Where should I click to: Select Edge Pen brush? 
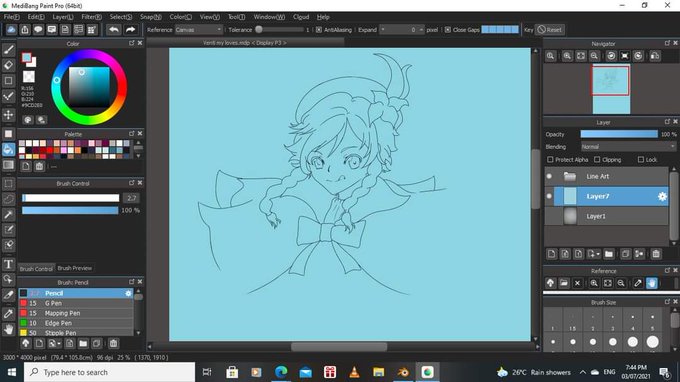[75, 323]
